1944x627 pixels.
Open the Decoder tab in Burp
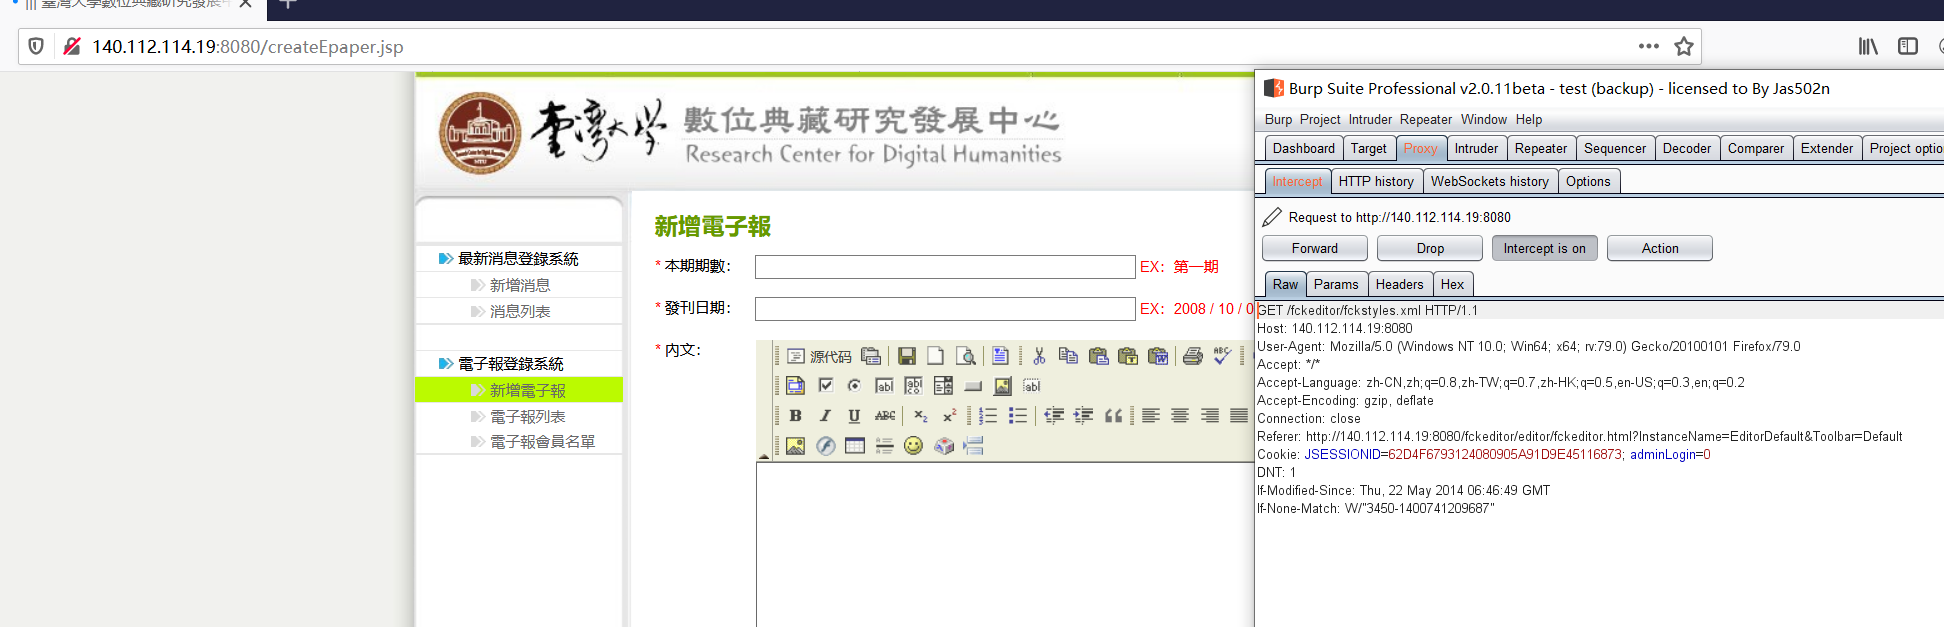click(1686, 148)
